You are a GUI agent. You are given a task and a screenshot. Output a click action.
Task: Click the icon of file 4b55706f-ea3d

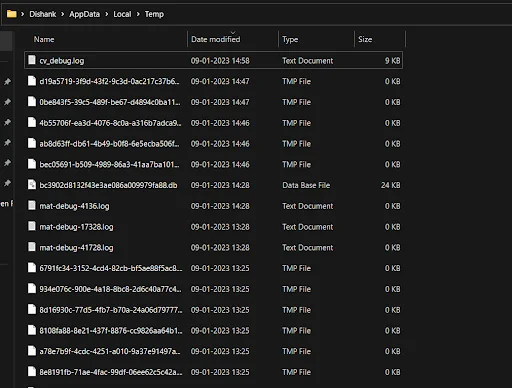(32, 122)
